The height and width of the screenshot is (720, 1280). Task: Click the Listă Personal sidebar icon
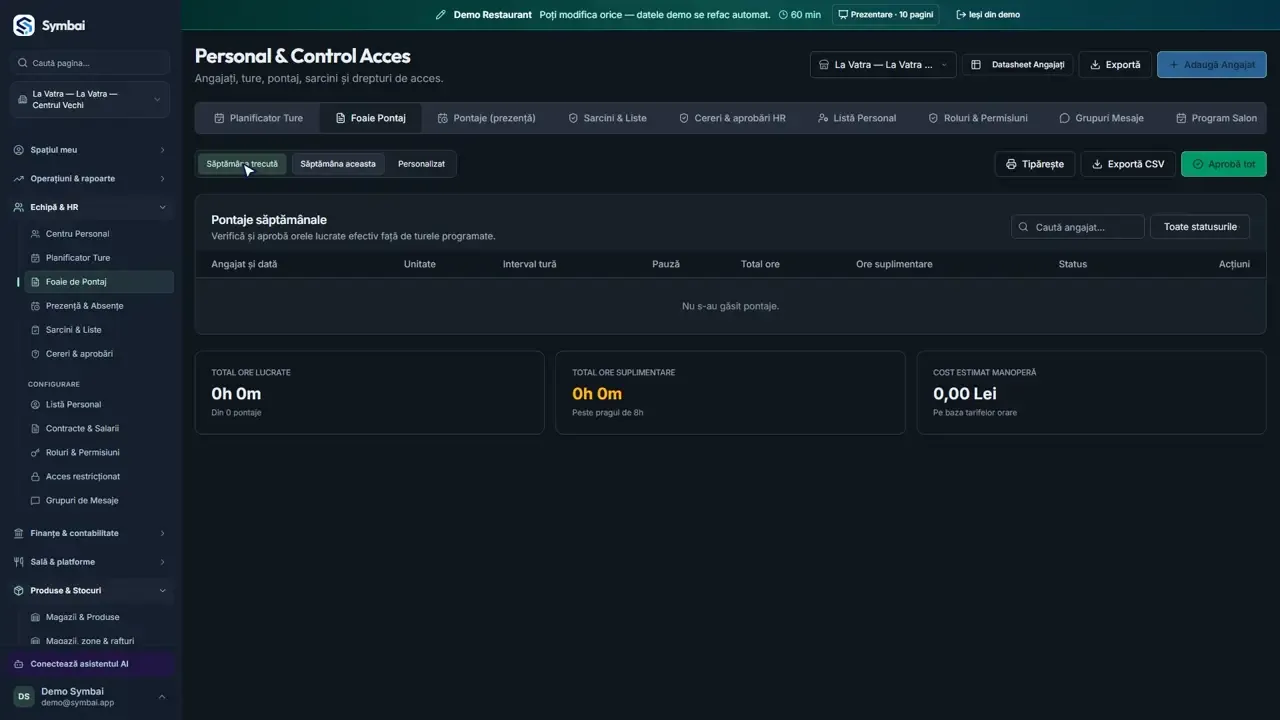pos(36,405)
